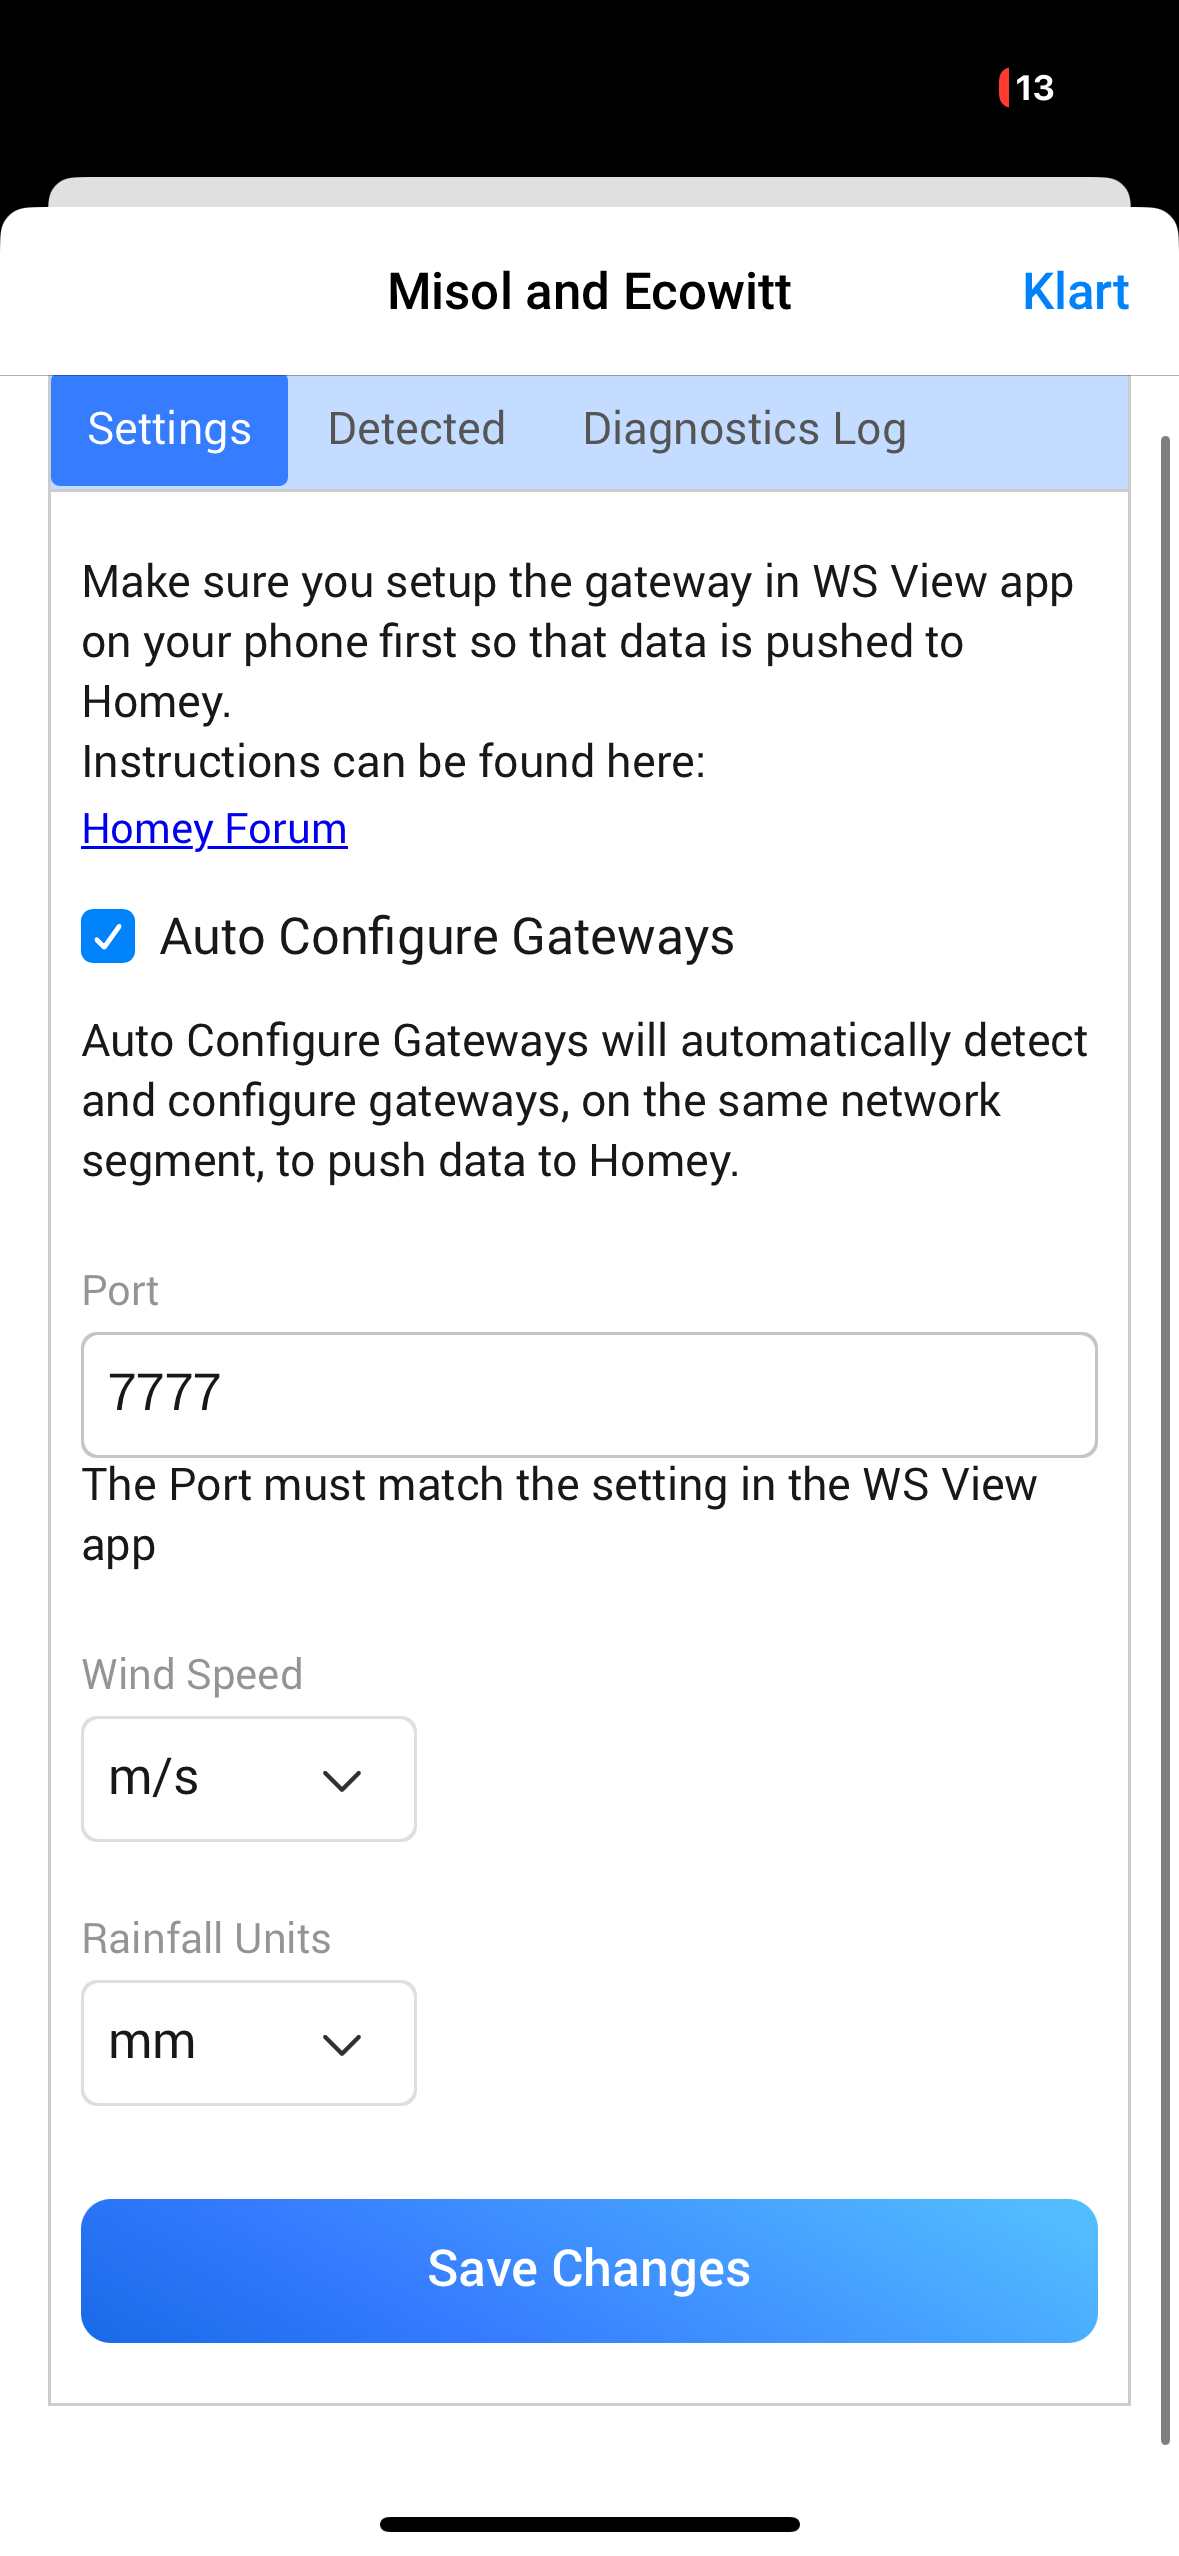The image size is (1179, 2556).
Task: Tap the home indicator bar at the bottom
Action: pos(589,2524)
